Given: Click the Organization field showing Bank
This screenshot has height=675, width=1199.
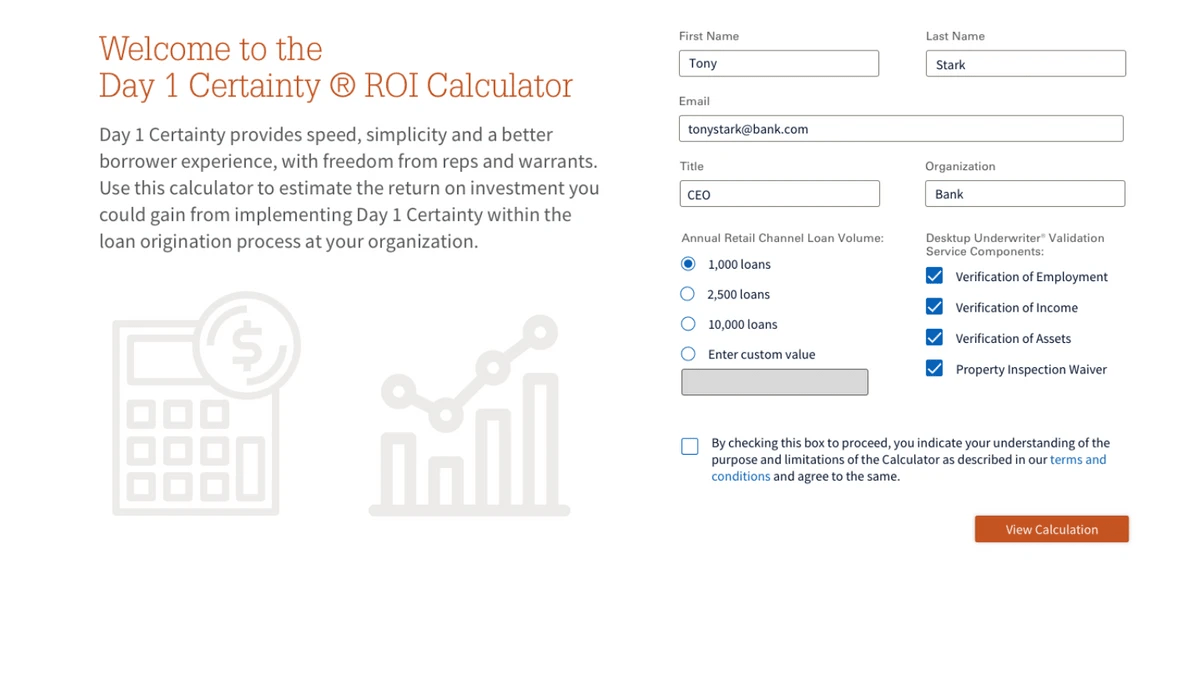Looking at the screenshot, I should point(1024,194).
